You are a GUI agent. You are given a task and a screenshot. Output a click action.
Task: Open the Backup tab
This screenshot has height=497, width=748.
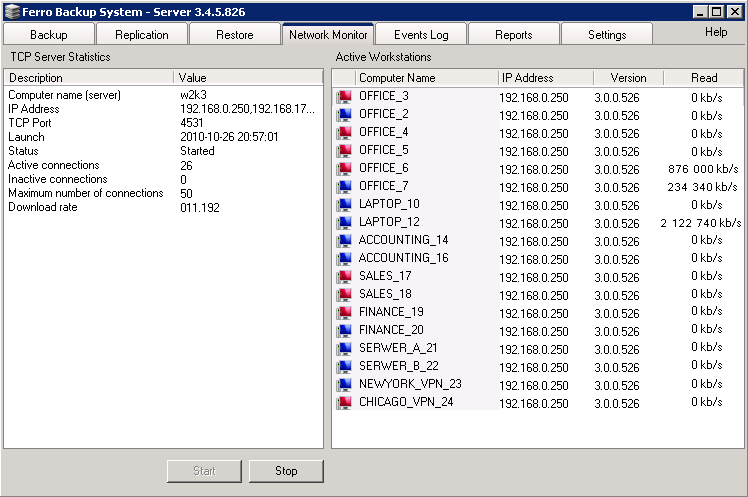coord(49,35)
